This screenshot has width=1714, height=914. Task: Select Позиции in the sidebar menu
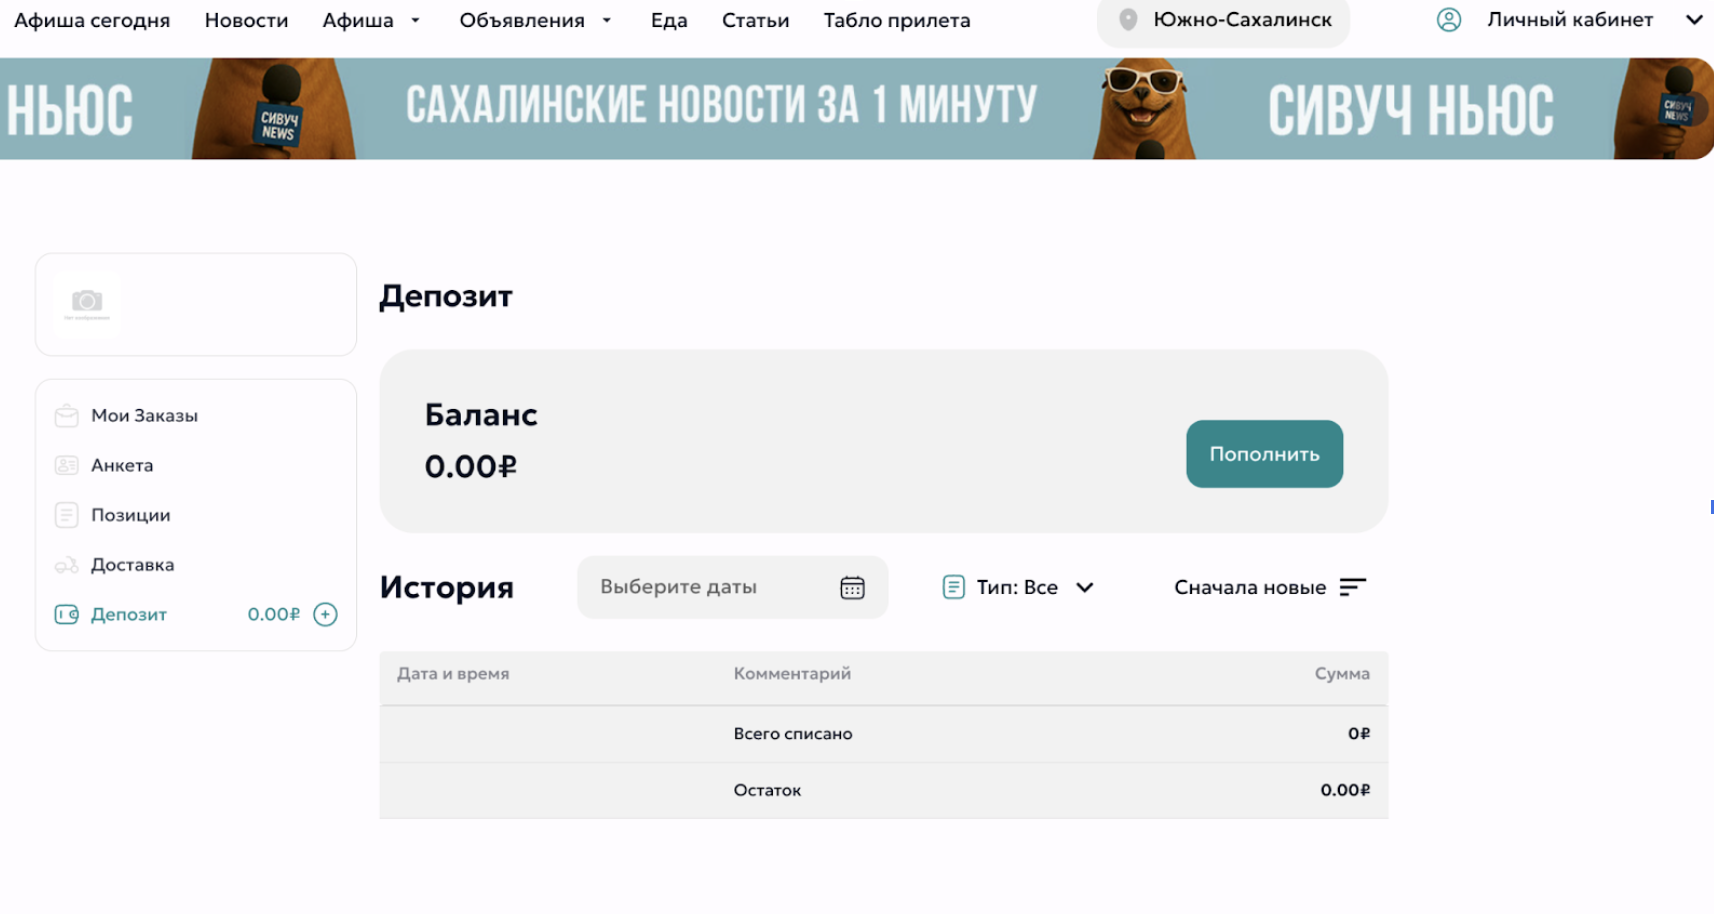130,515
